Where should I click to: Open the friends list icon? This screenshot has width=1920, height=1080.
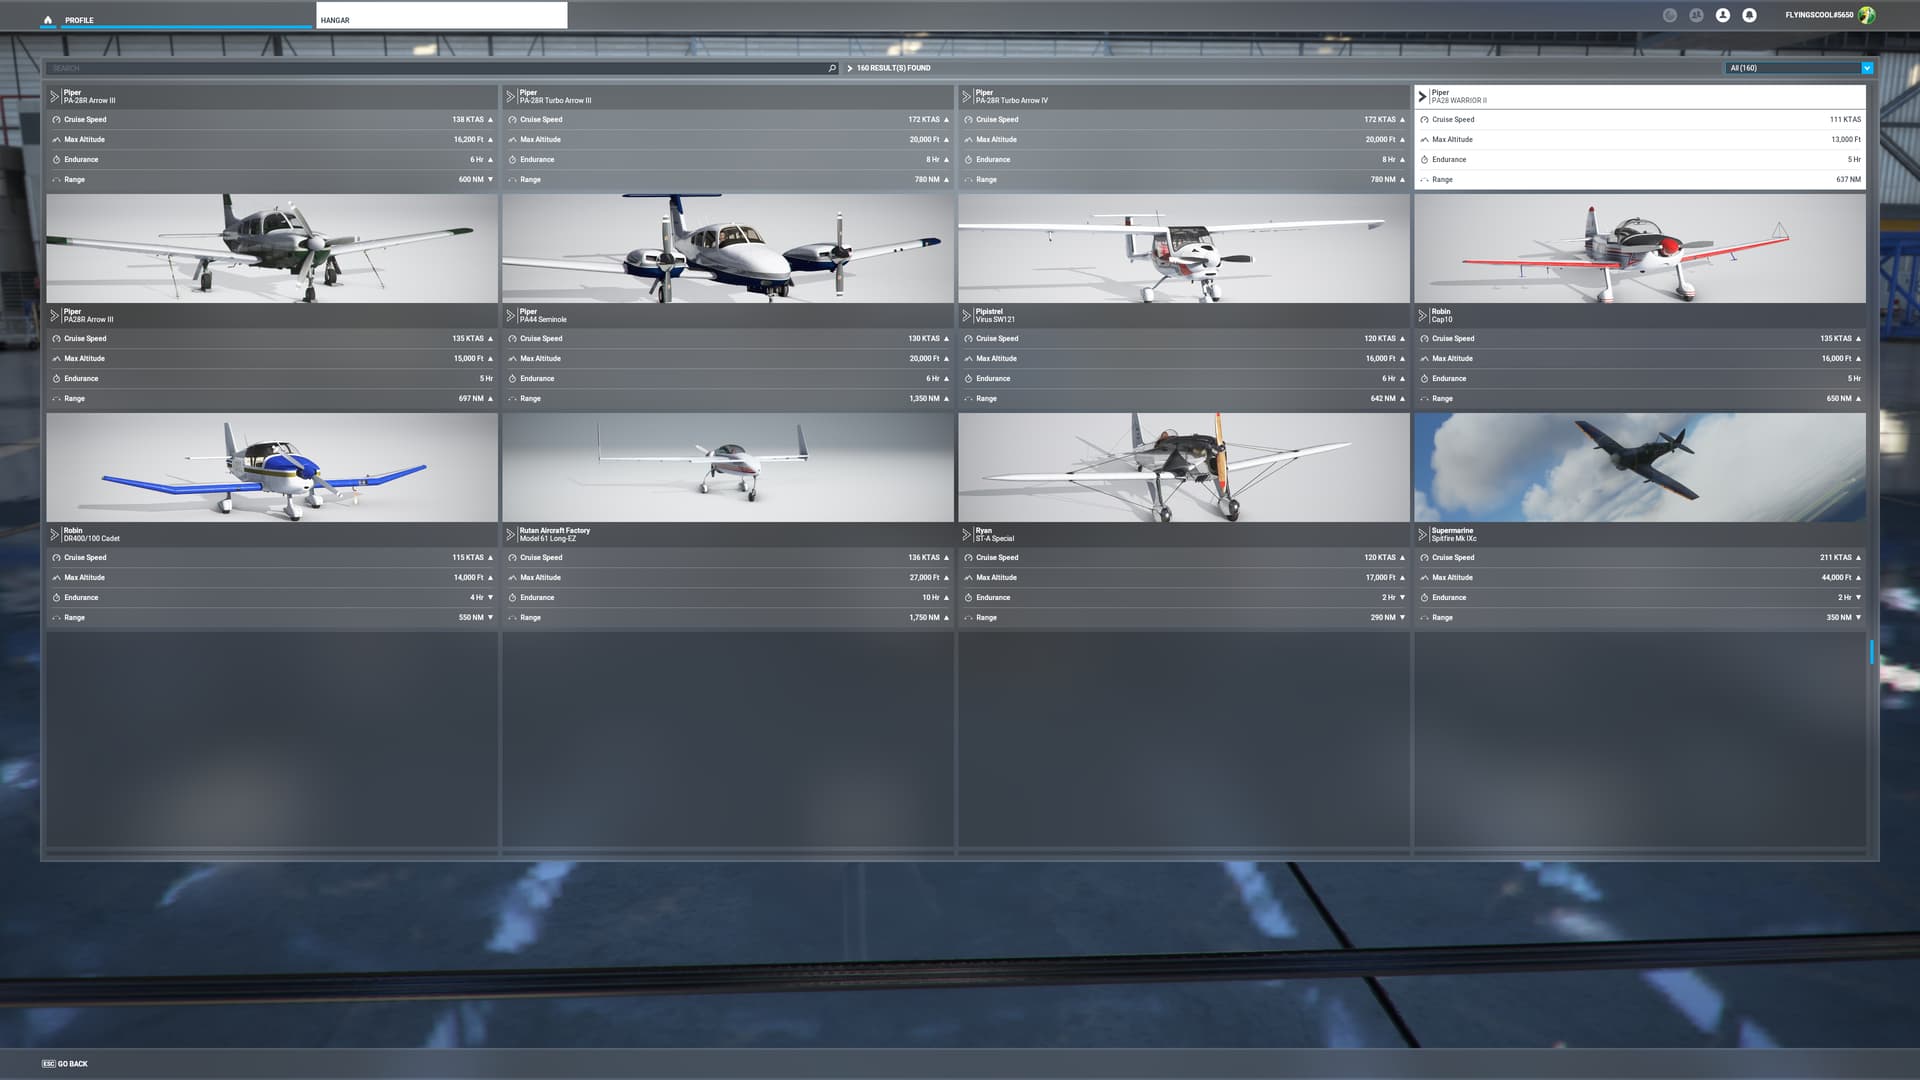[x=1696, y=15]
